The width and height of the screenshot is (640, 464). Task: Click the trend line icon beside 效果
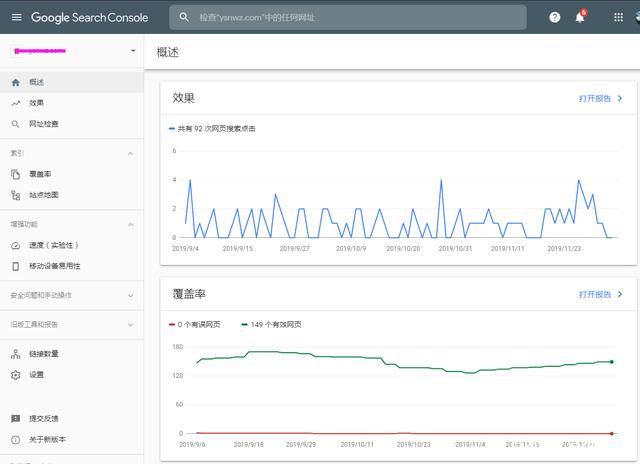point(16,103)
